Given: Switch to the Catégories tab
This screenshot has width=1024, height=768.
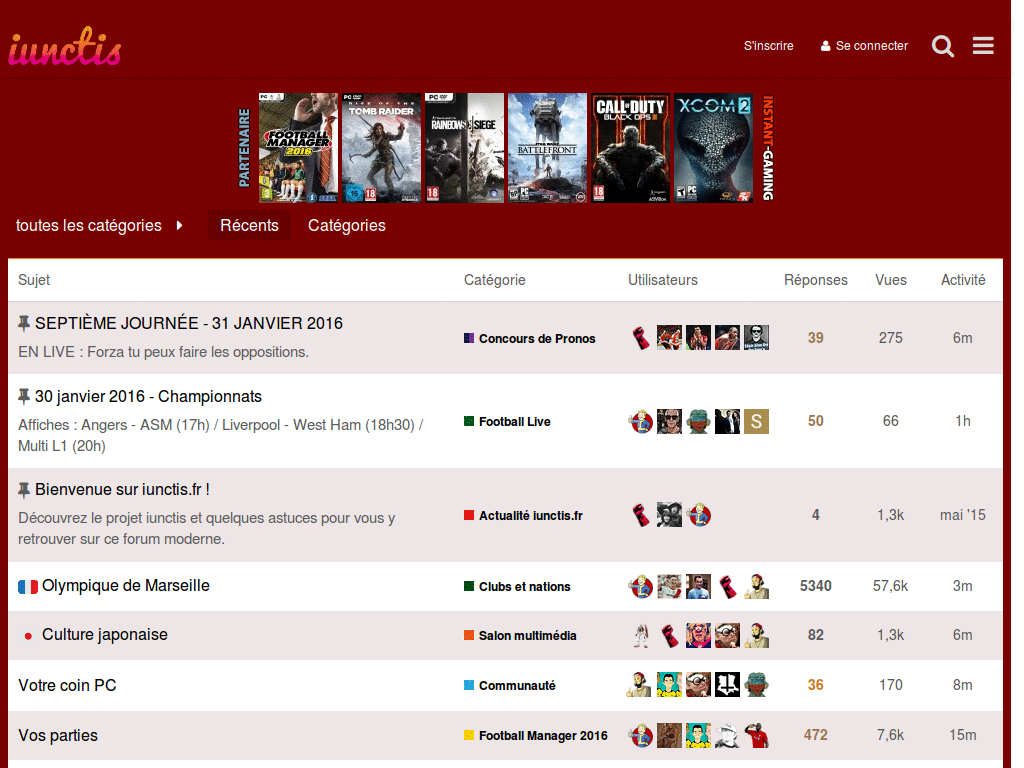Looking at the screenshot, I should pos(347,225).
